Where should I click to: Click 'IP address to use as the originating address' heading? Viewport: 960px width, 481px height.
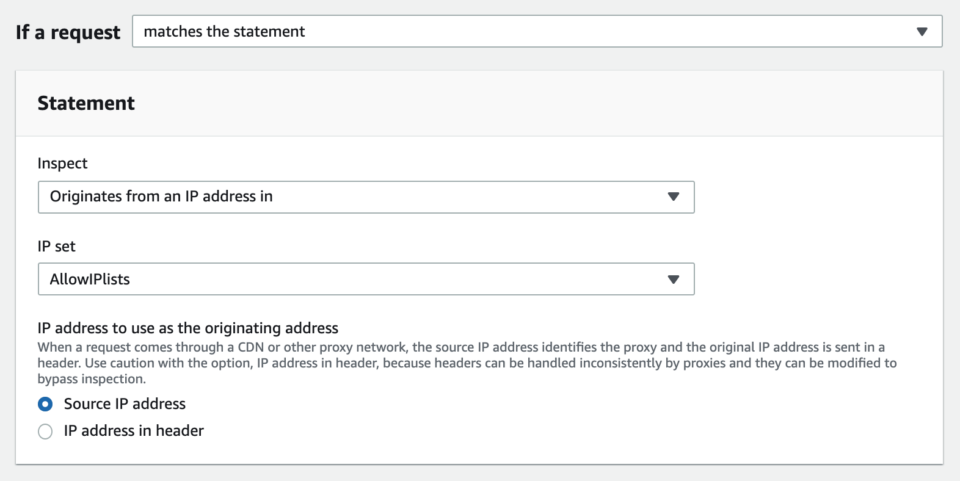pyautogui.click(x=188, y=328)
